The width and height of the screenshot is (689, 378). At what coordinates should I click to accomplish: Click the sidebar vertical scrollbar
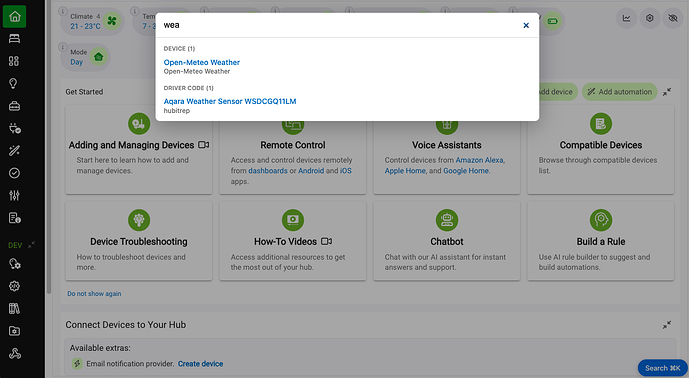coord(49,147)
